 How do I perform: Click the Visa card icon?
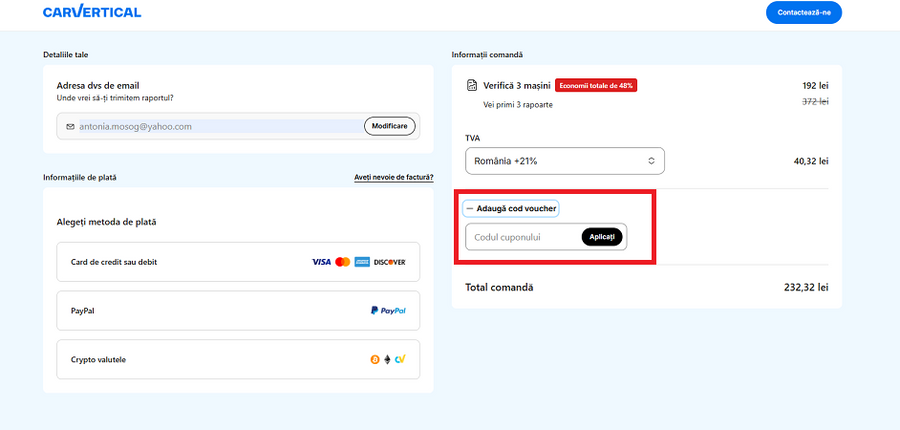pos(320,262)
